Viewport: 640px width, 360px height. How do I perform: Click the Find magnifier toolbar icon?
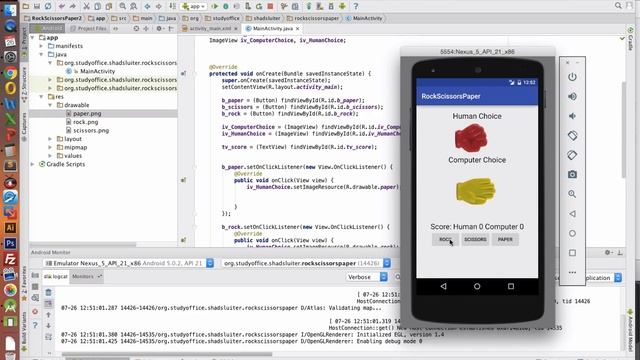point(122,6)
